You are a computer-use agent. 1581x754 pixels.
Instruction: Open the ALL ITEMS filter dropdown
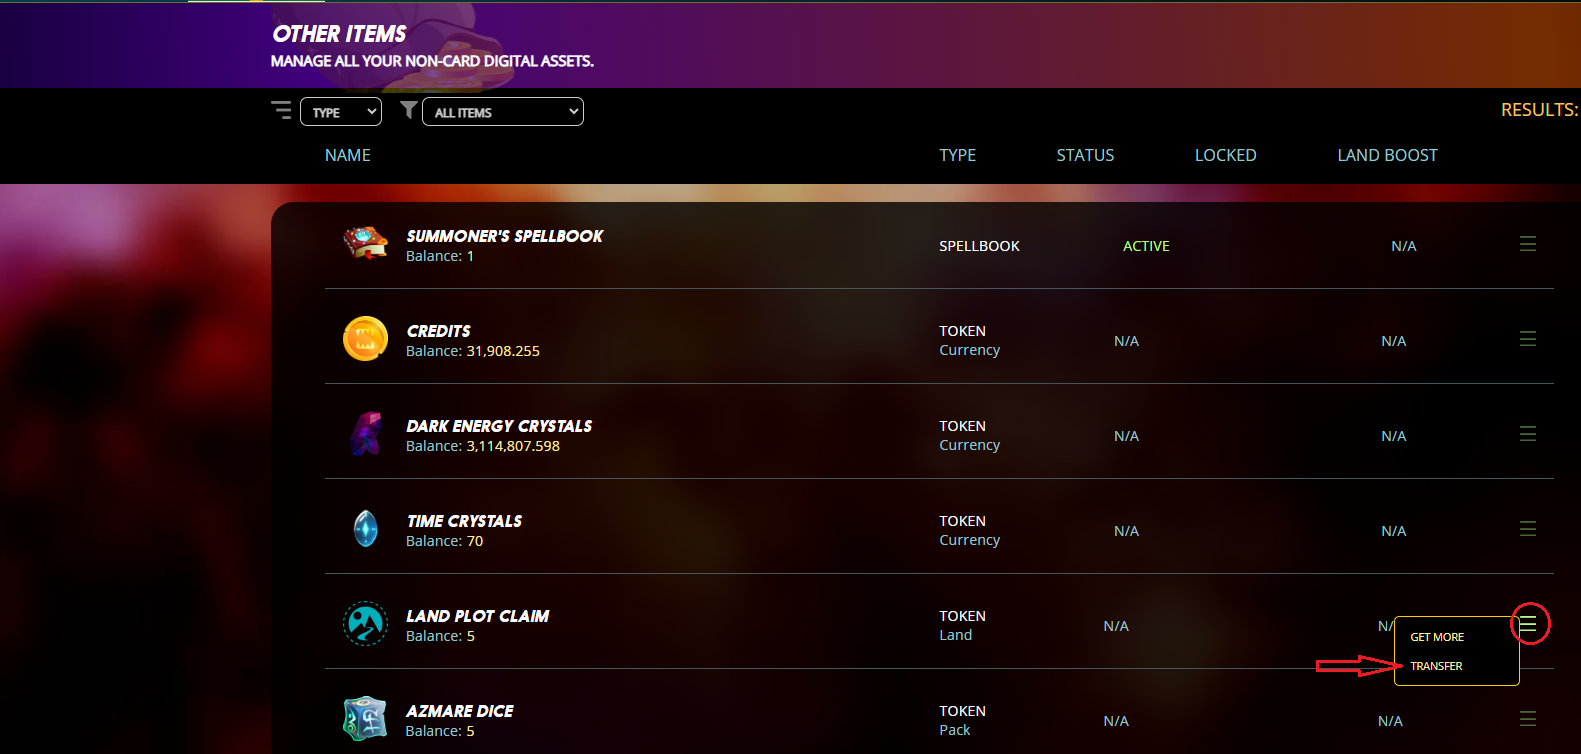503,112
